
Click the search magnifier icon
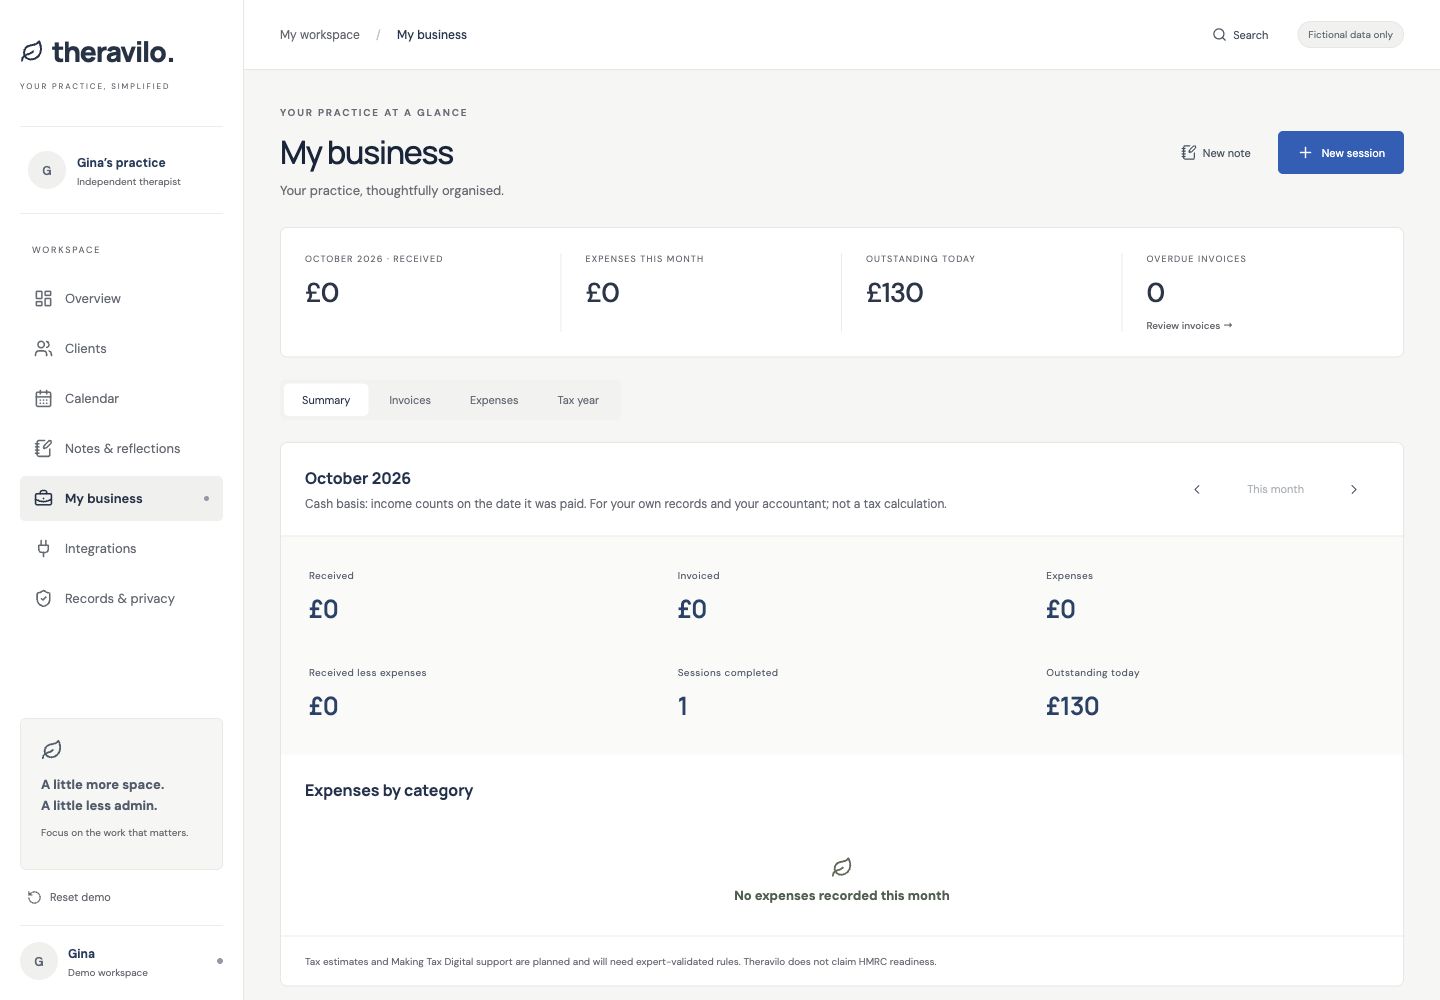pos(1219,35)
